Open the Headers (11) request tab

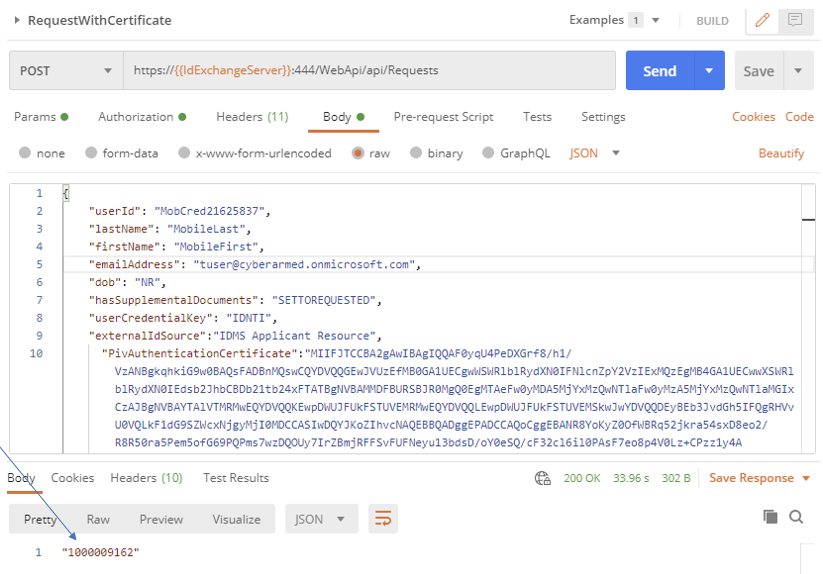[252, 116]
